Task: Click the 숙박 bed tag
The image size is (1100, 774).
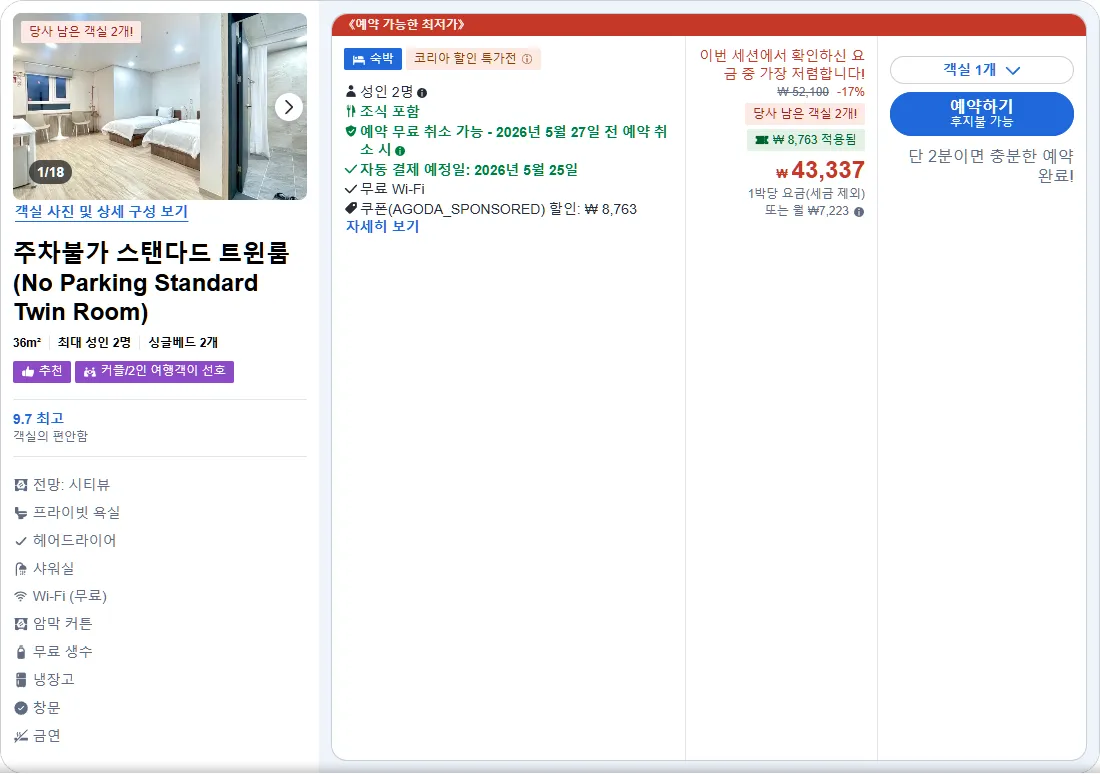Action: click(373, 59)
